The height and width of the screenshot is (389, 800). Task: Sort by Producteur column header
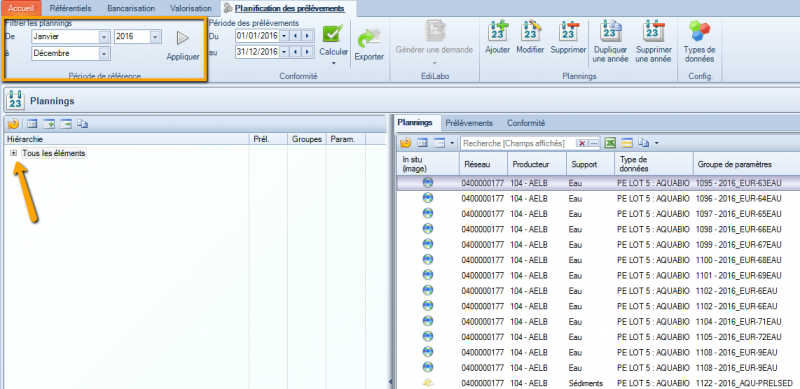(x=536, y=164)
